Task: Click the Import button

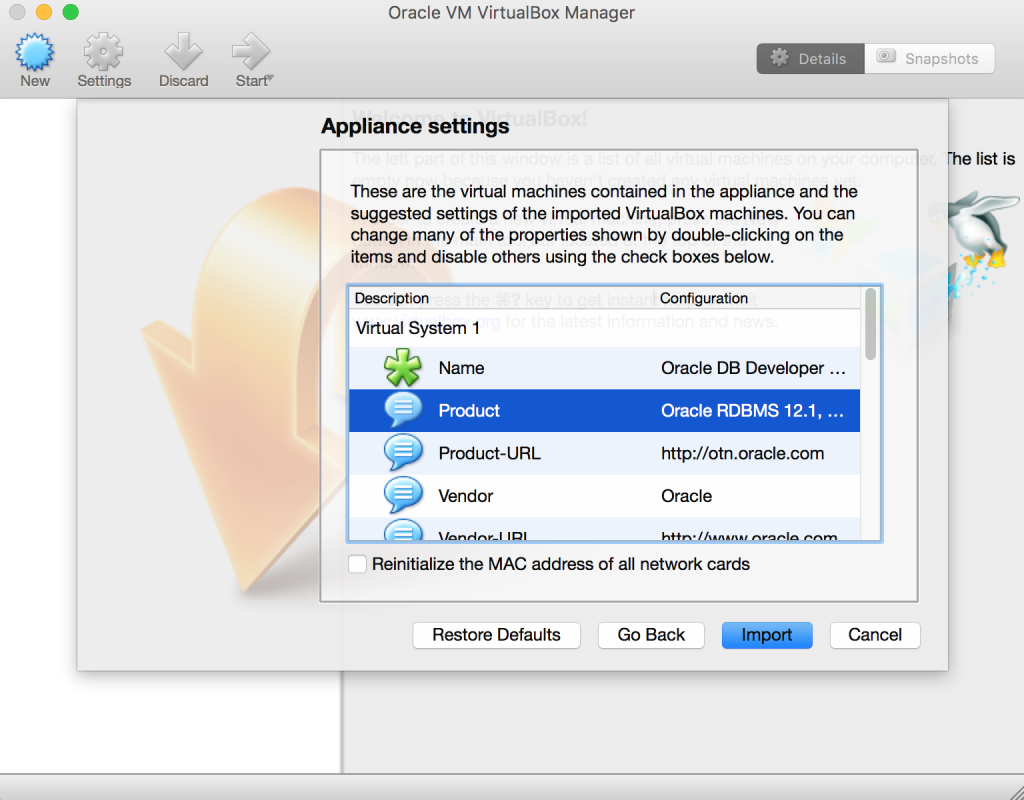Action: coord(767,635)
